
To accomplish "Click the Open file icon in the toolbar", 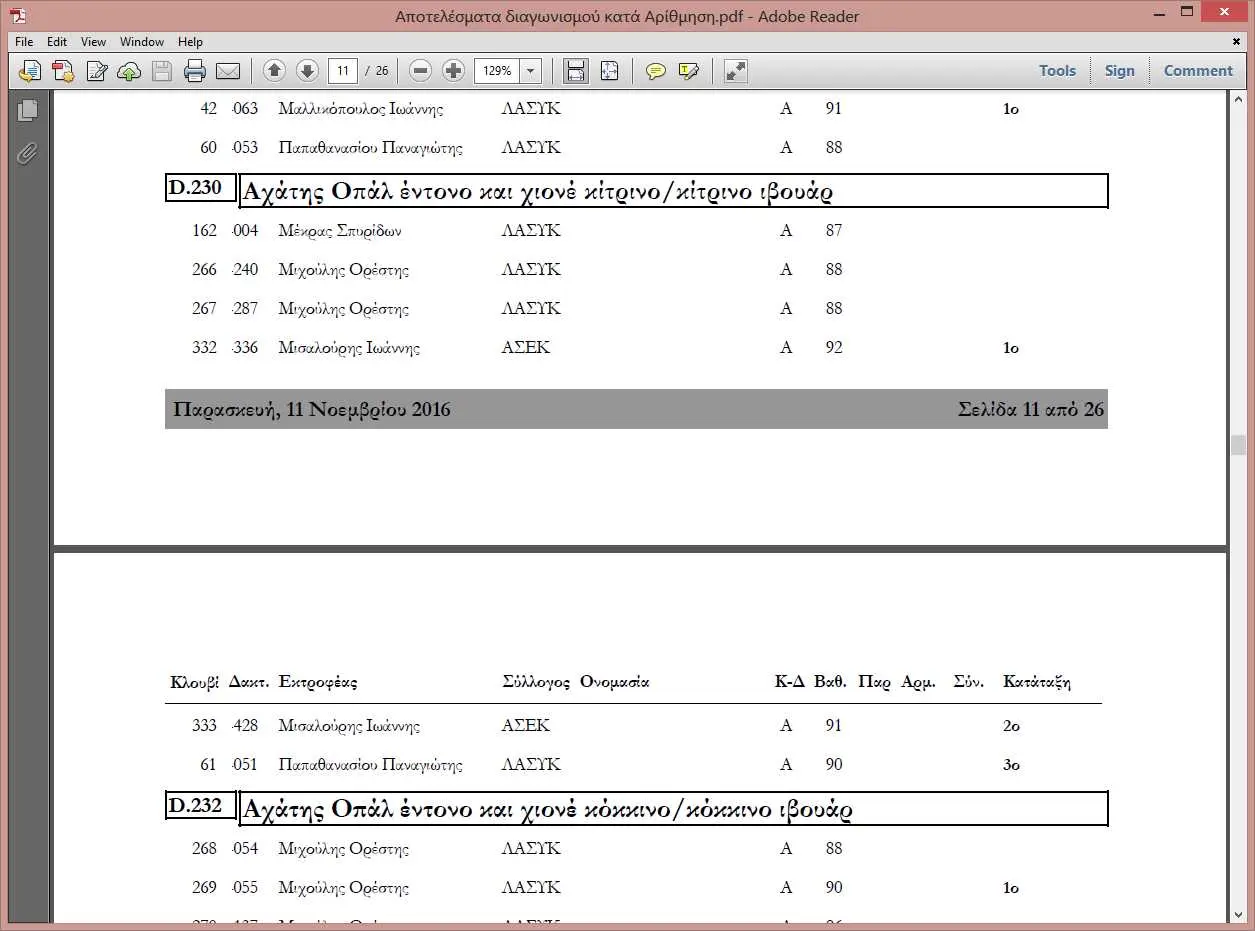I will click(x=30, y=71).
